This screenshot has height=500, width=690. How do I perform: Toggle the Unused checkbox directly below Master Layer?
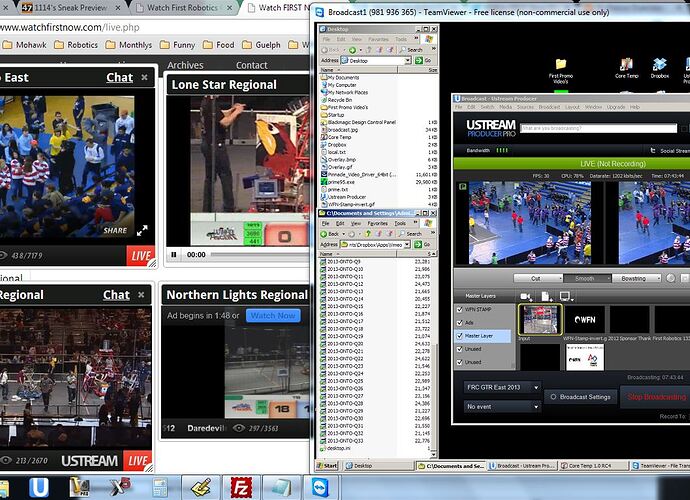click(460, 349)
